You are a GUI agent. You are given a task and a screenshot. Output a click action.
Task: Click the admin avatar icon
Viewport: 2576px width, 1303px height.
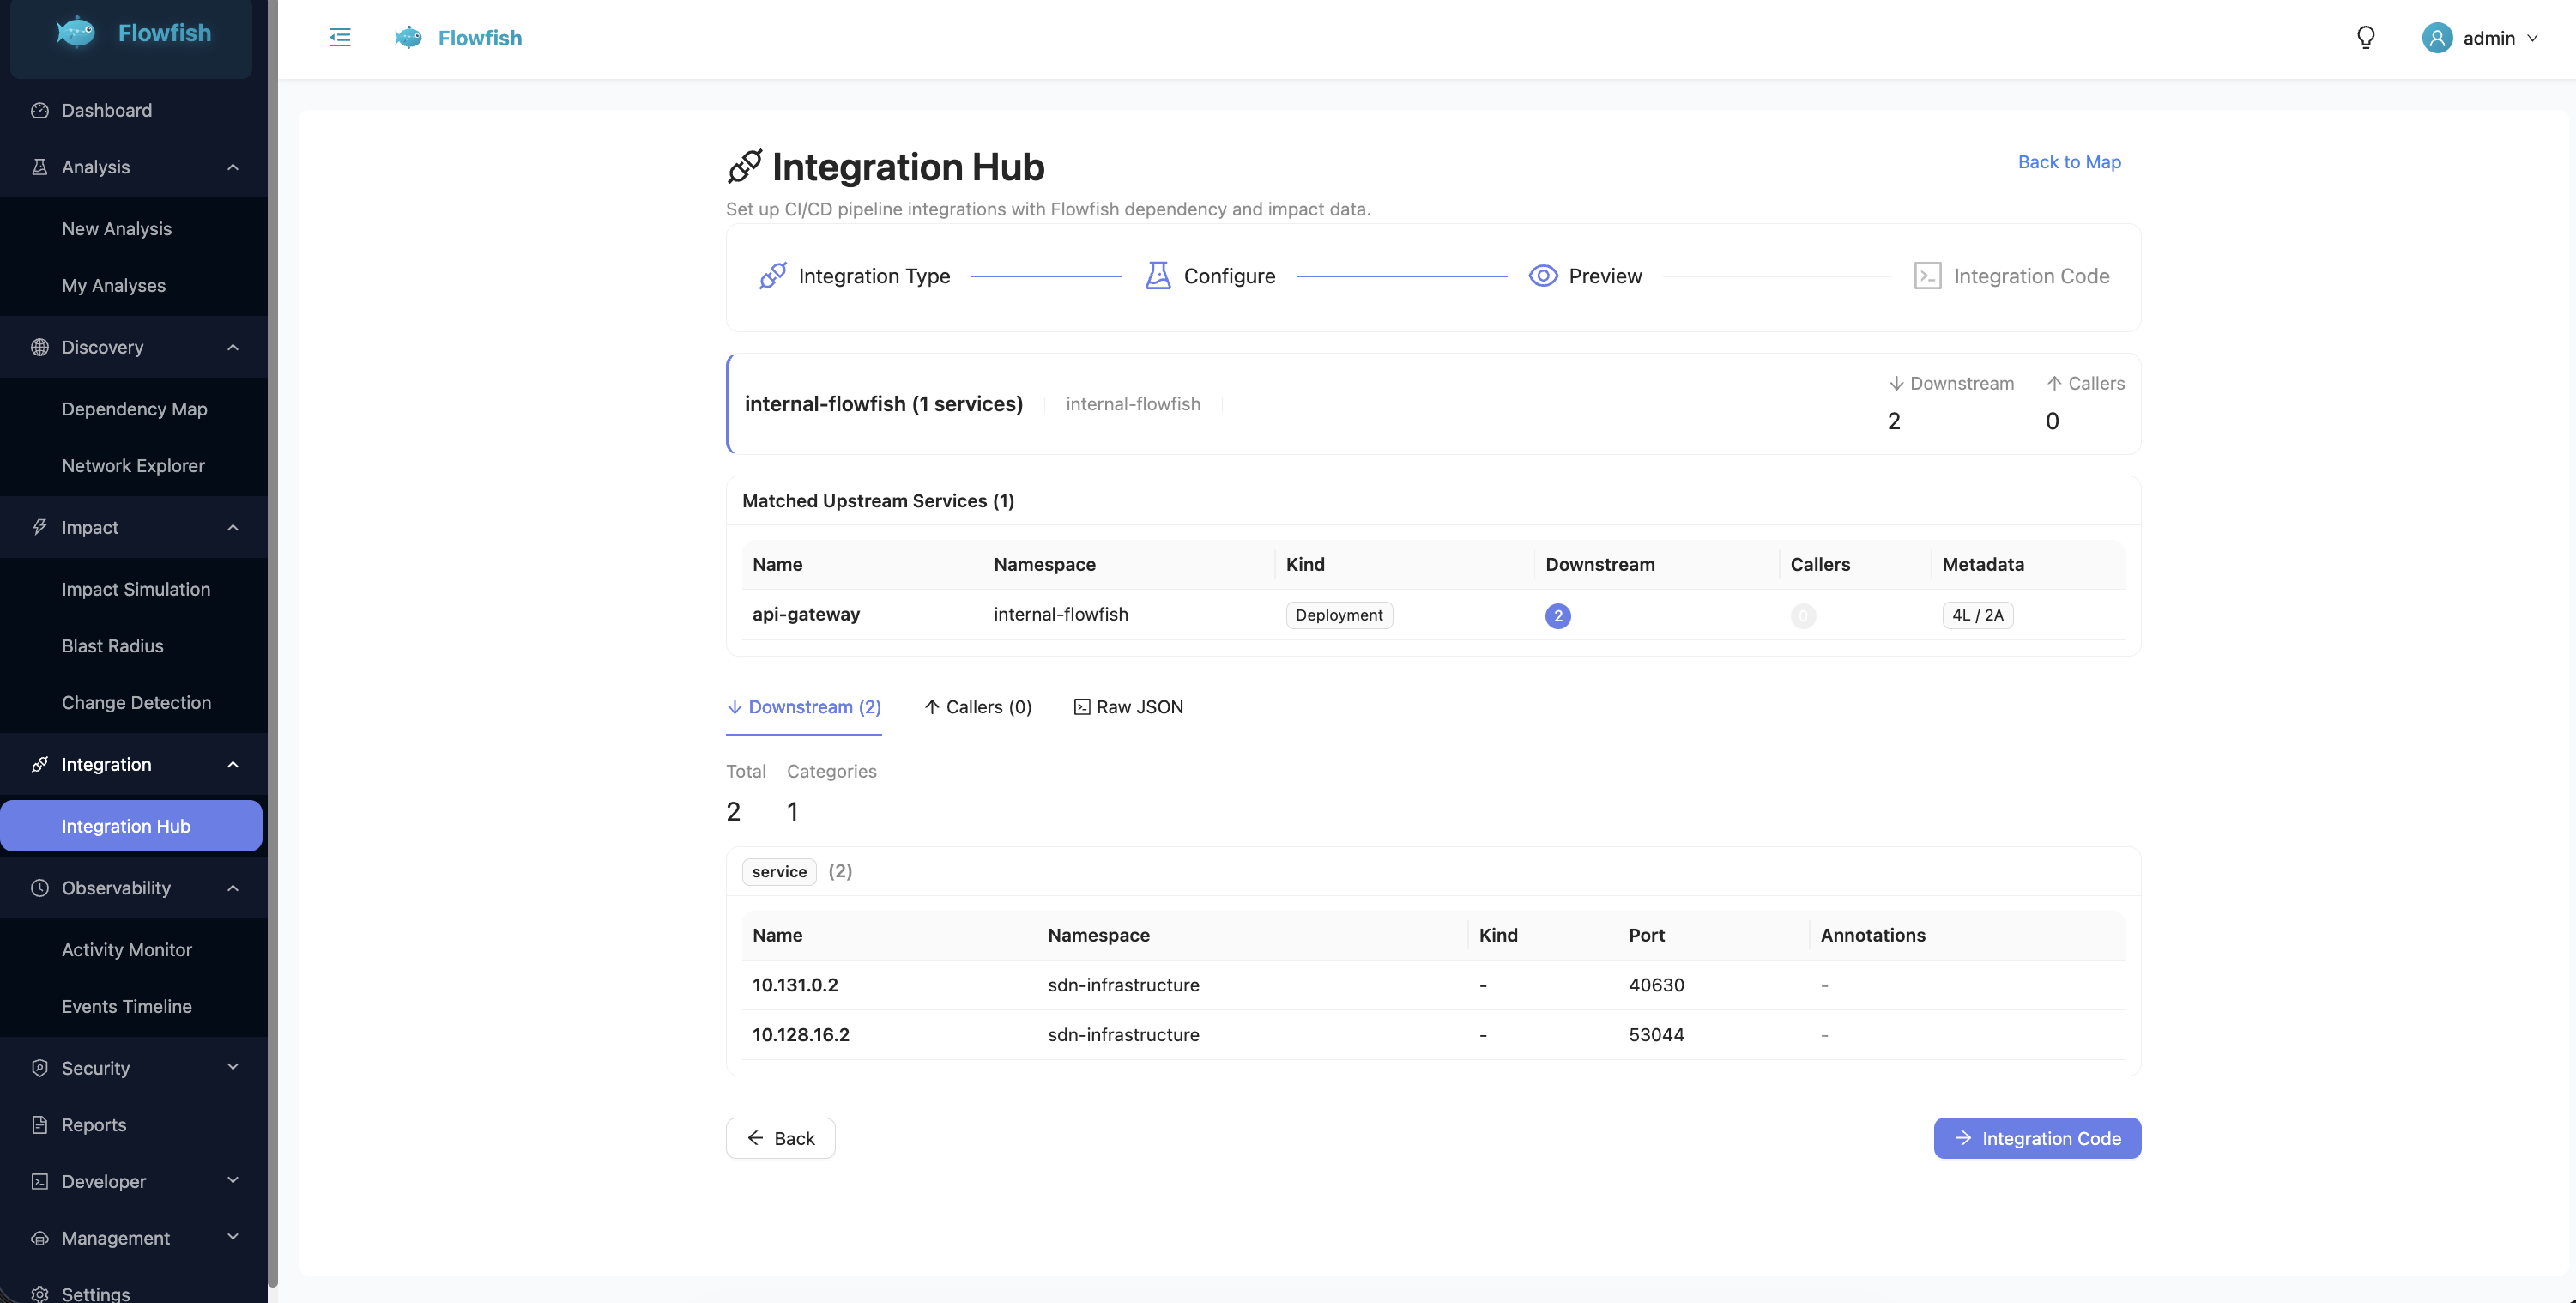point(2437,38)
